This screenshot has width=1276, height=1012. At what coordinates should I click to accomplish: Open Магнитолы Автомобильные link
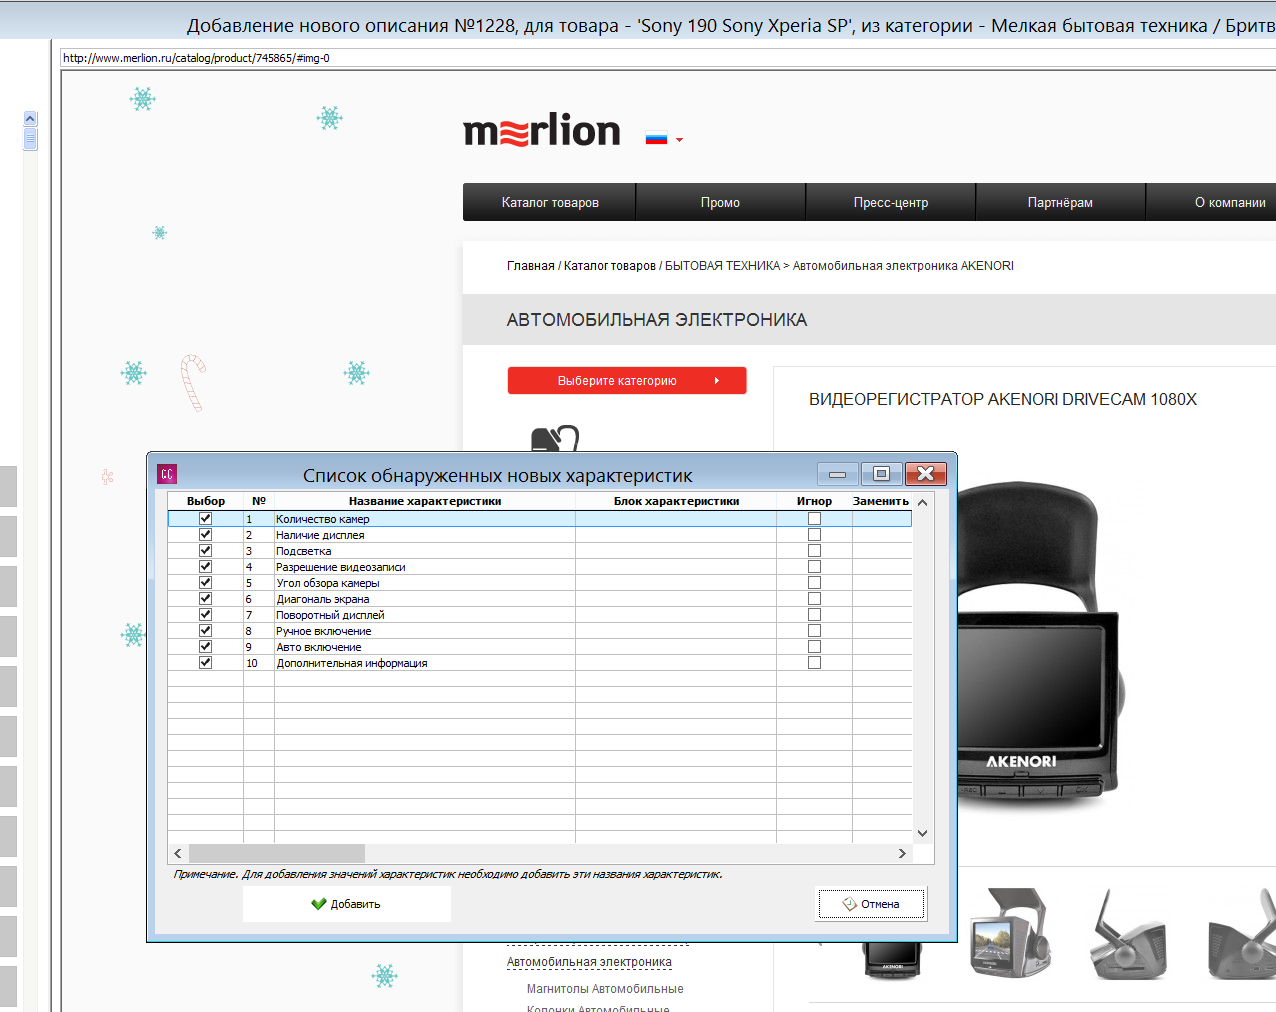605,989
